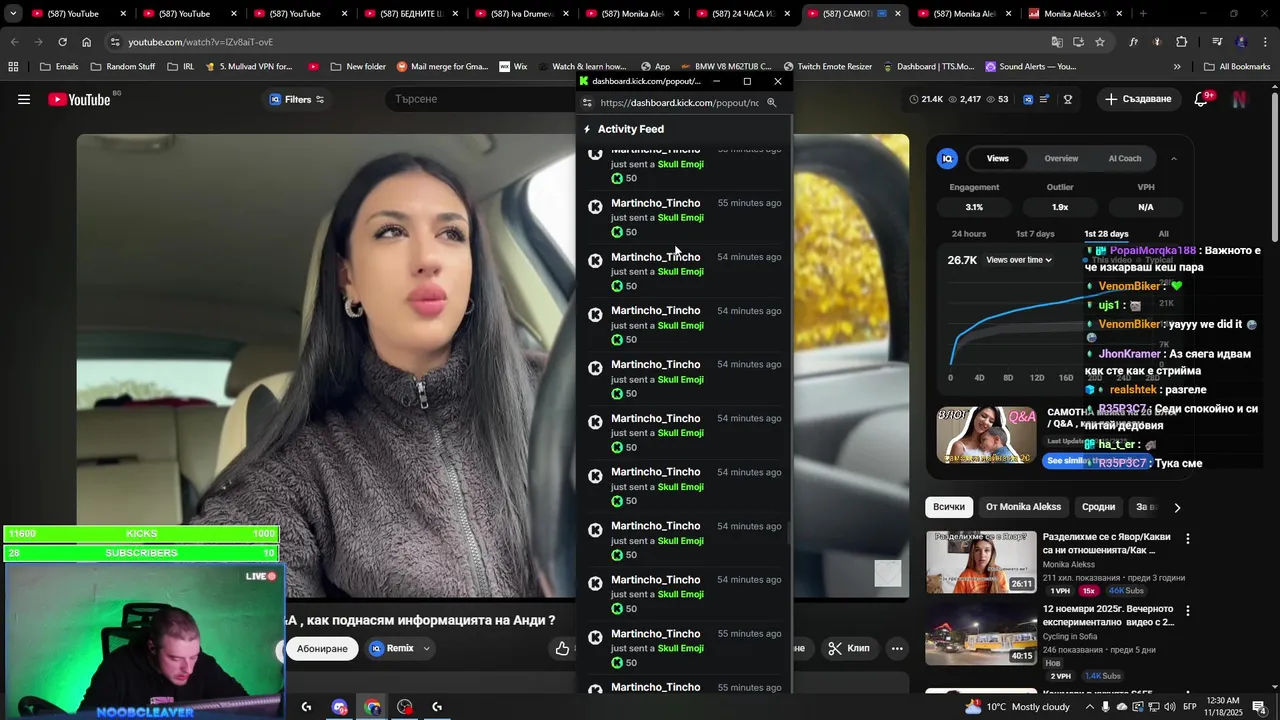The height and width of the screenshot is (720, 1280).
Task: Collapse the IQ panel with the chevron
Action: click(x=1174, y=158)
